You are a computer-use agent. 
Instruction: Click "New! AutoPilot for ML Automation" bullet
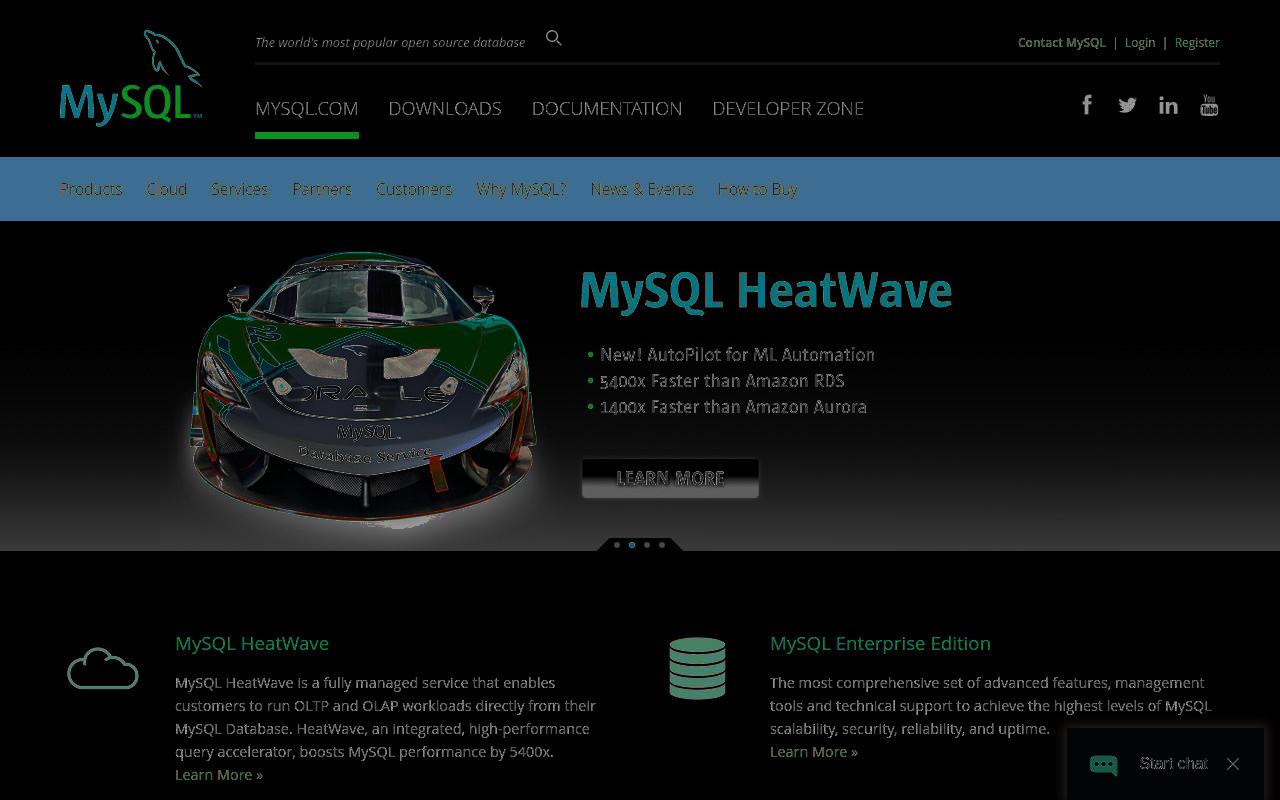[x=737, y=355]
